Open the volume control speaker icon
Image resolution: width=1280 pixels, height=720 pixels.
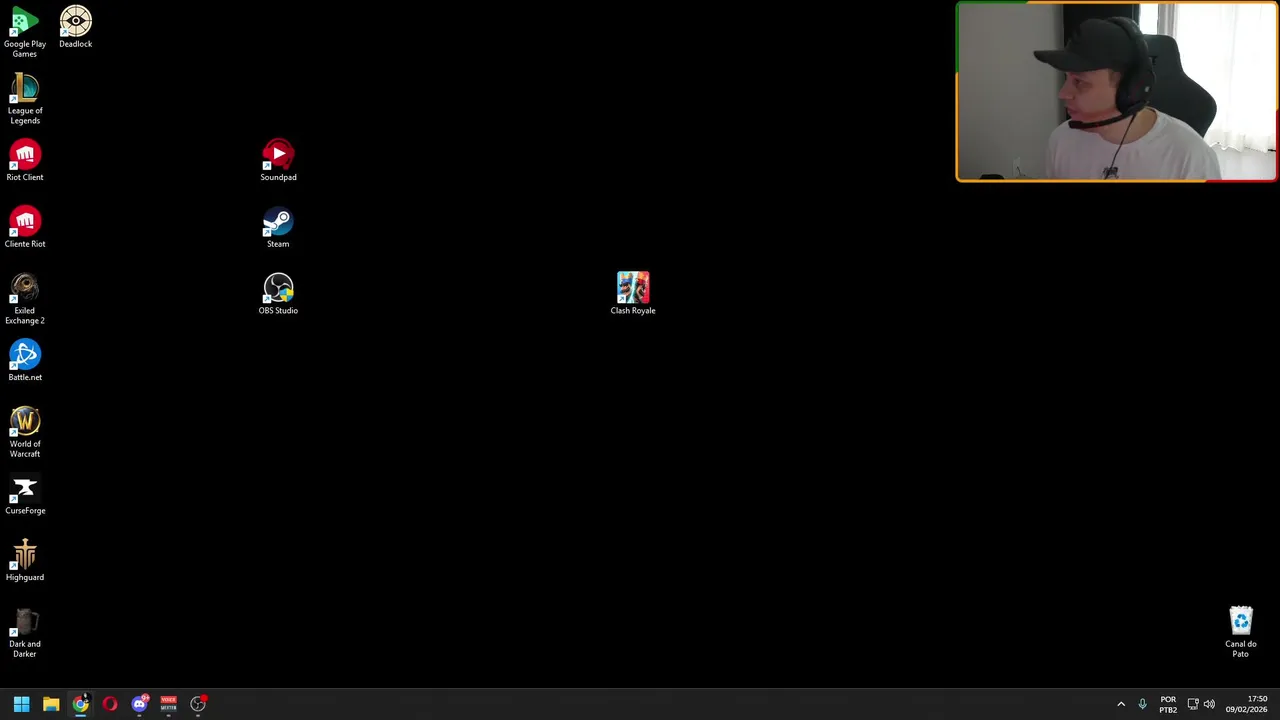[1210, 704]
